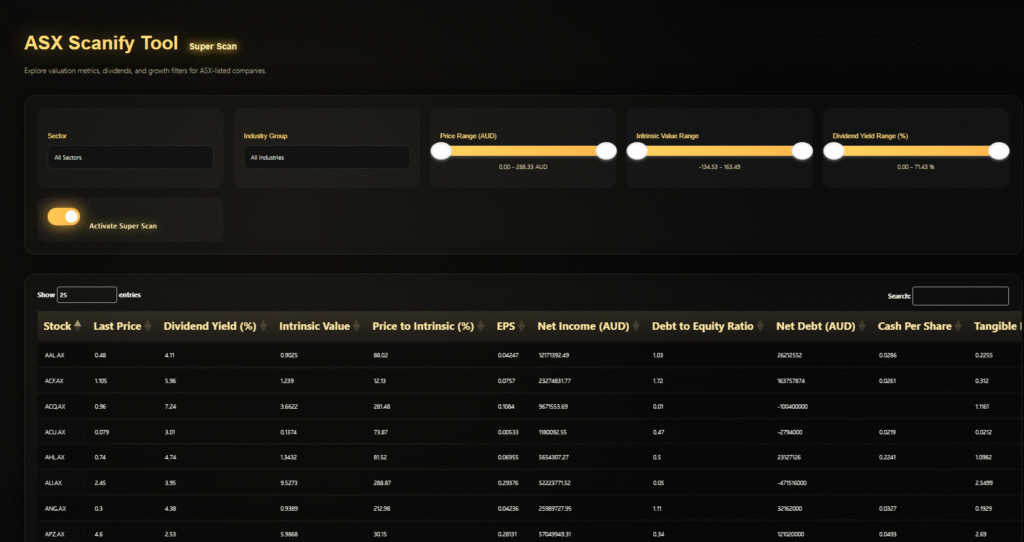
Task: Click net income value 5654307.27
Action: (x=553, y=458)
